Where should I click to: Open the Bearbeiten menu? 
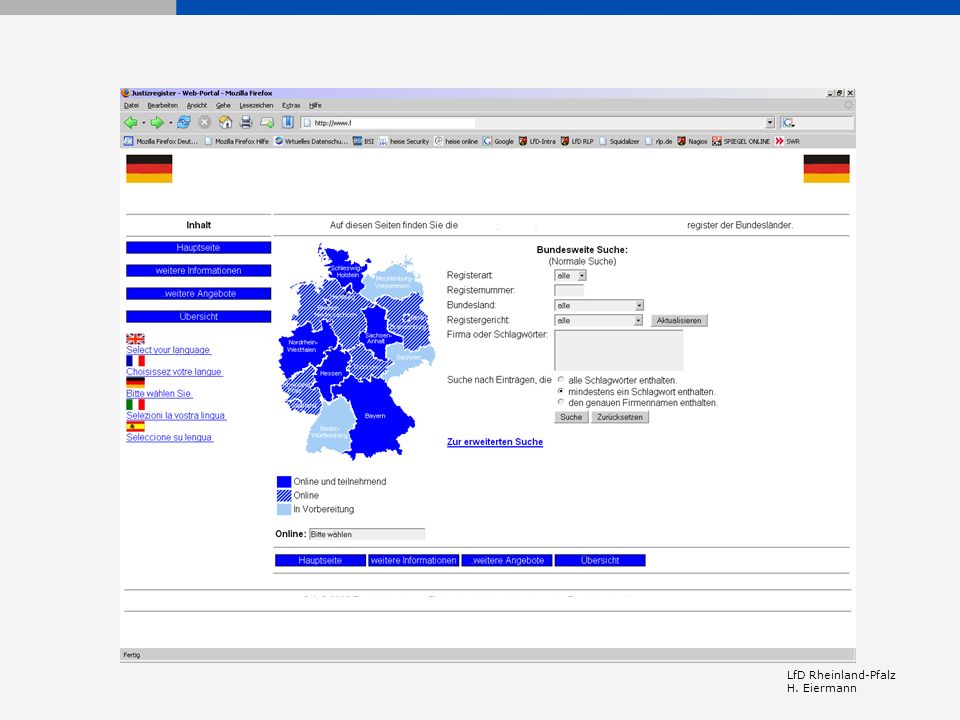(x=162, y=105)
